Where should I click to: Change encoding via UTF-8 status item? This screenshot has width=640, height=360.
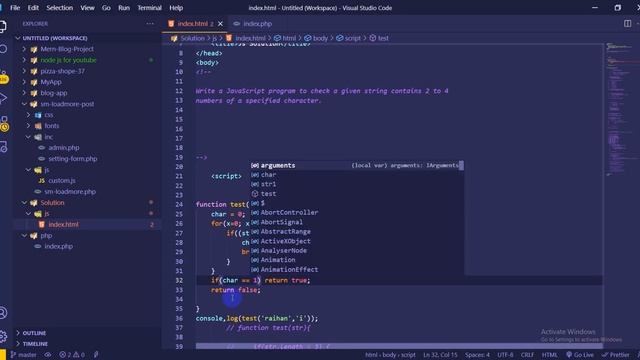click(x=505, y=355)
